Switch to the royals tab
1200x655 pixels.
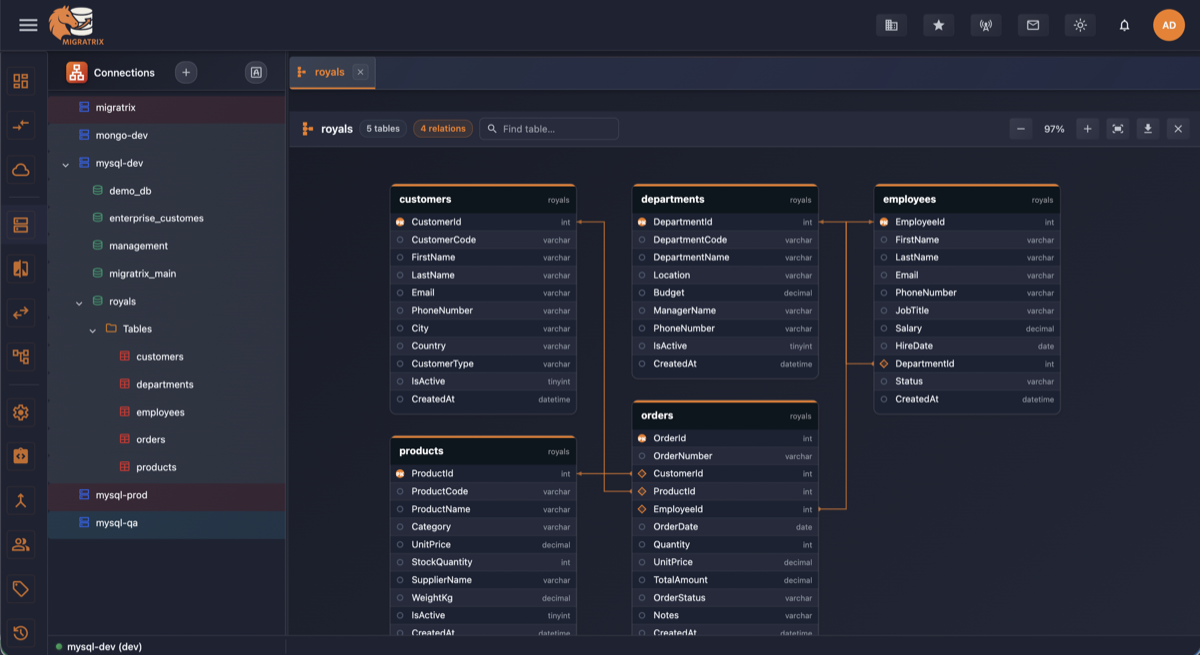coord(330,71)
